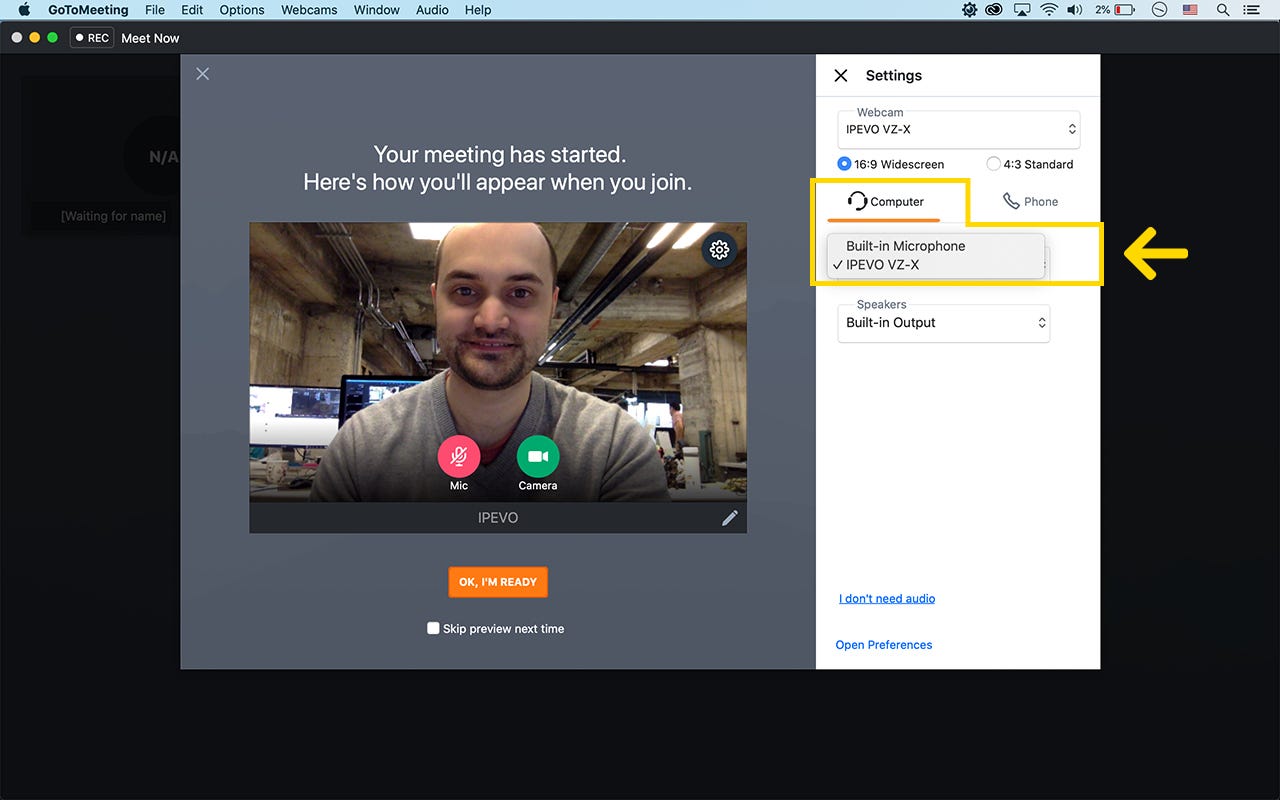This screenshot has width=1280, height=800.
Task: Open the File menu
Action: (155, 10)
